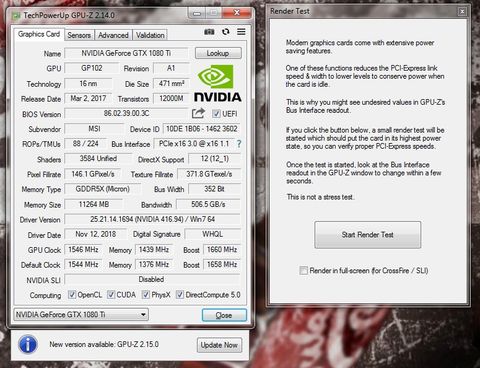480x368 pixels.
Task: Click the DirectX Support value 12 (12_1)
Action: (x=215, y=159)
